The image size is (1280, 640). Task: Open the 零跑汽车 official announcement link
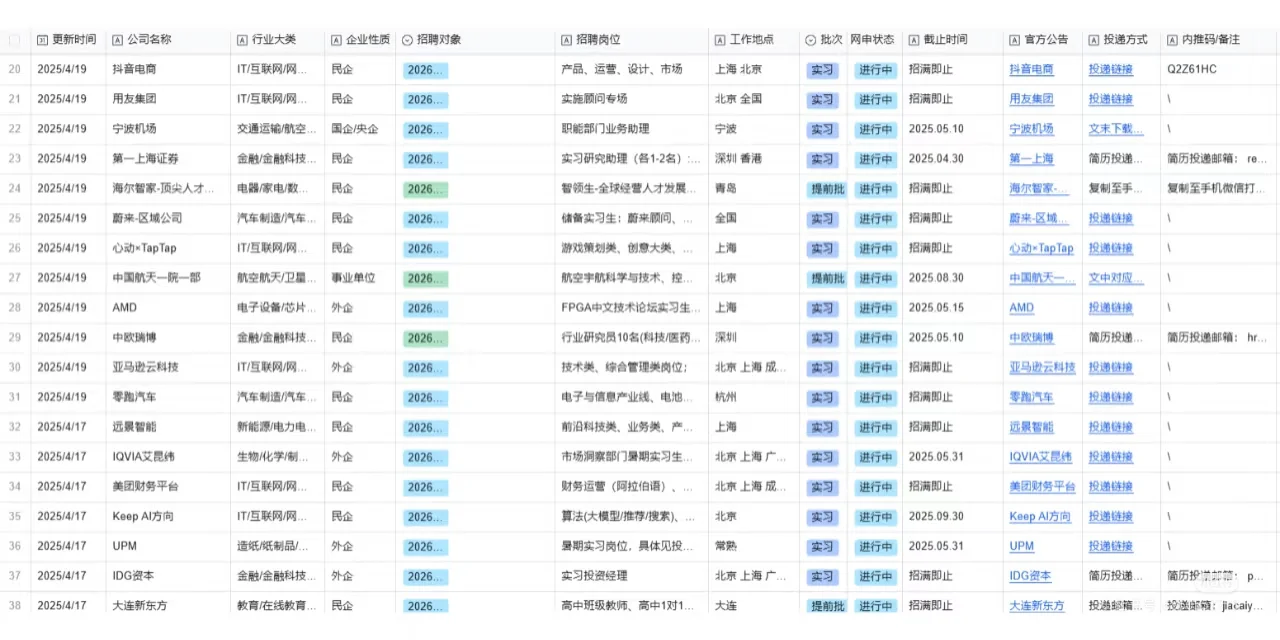[1031, 398]
